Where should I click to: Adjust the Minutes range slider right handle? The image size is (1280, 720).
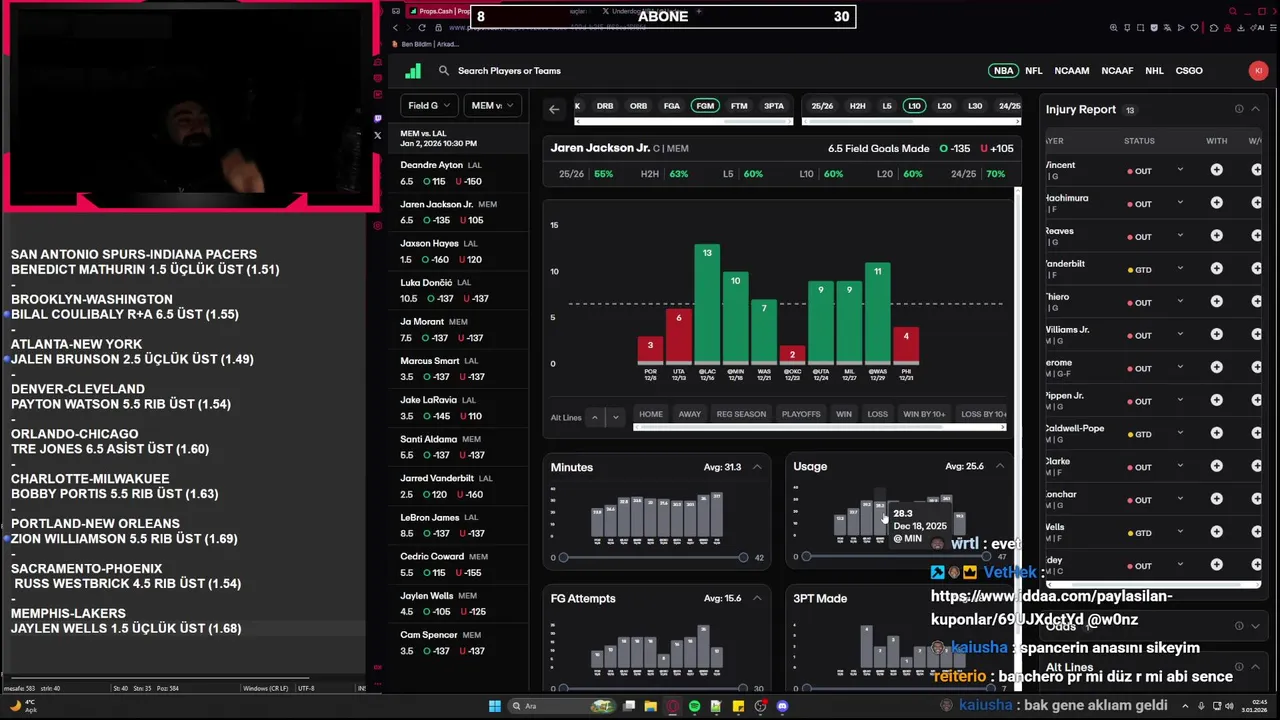click(743, 557)
